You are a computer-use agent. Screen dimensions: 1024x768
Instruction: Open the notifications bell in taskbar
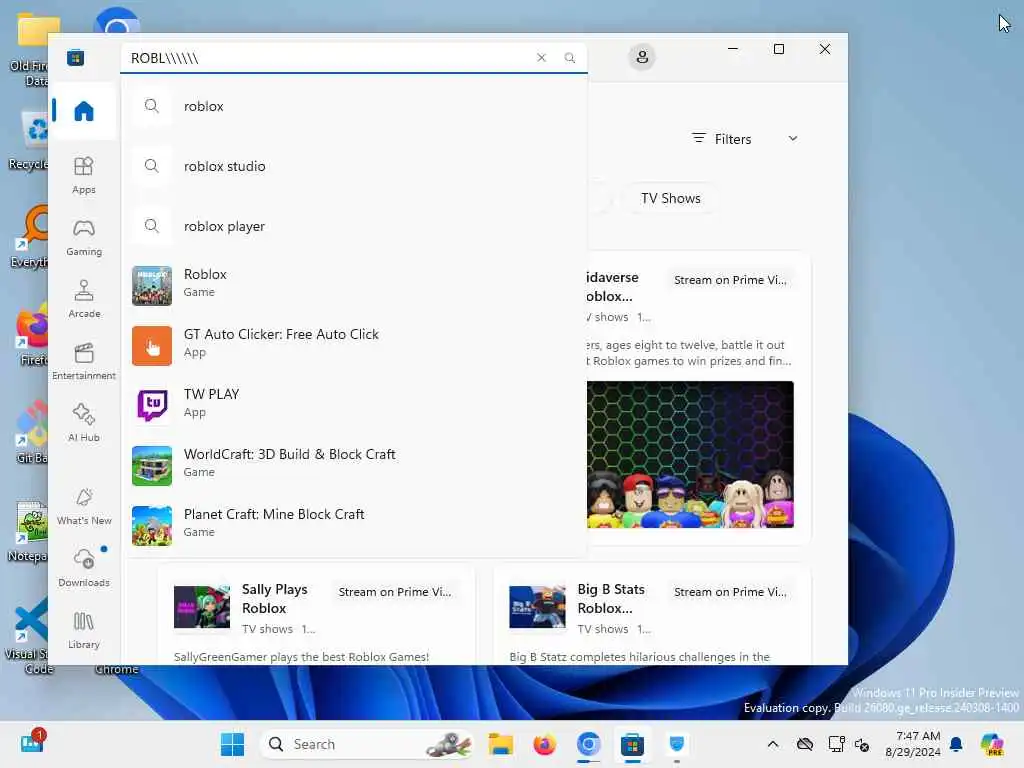[956, 744]
